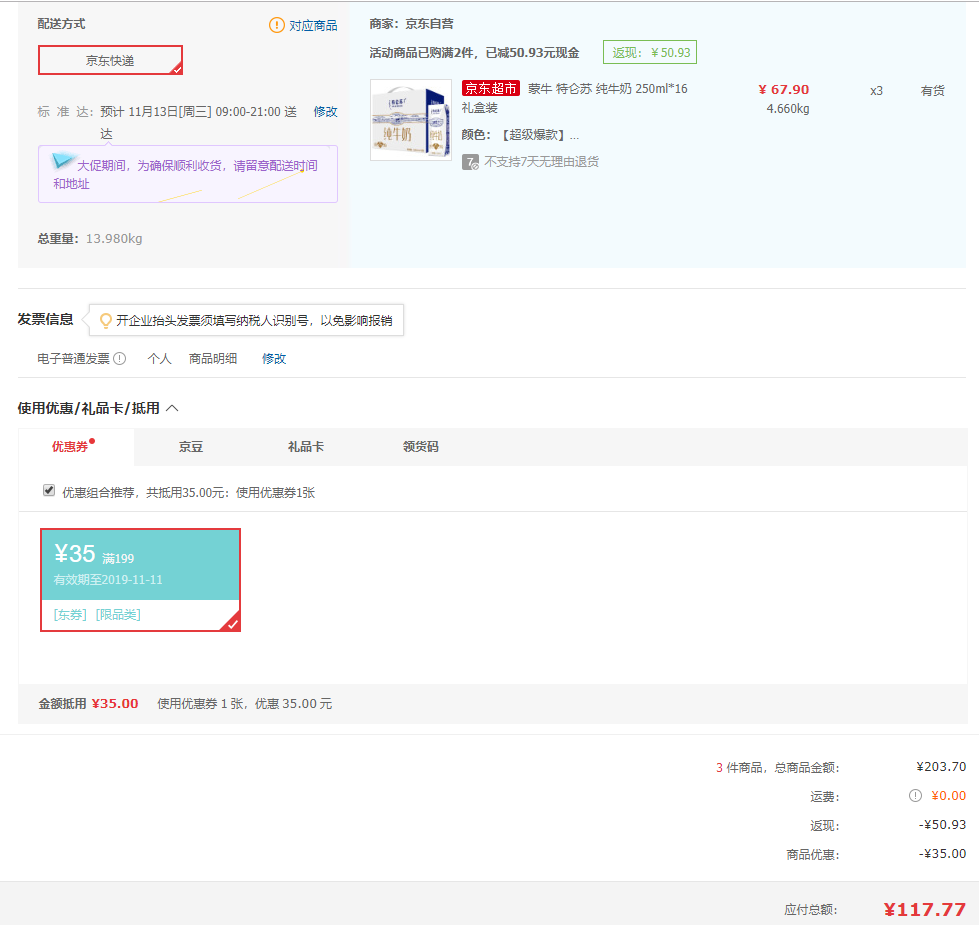Click the lightbulb icon in the invoice tip
Image resolution: width=979 pixels, height=925 pixels.
click(106, 320)
